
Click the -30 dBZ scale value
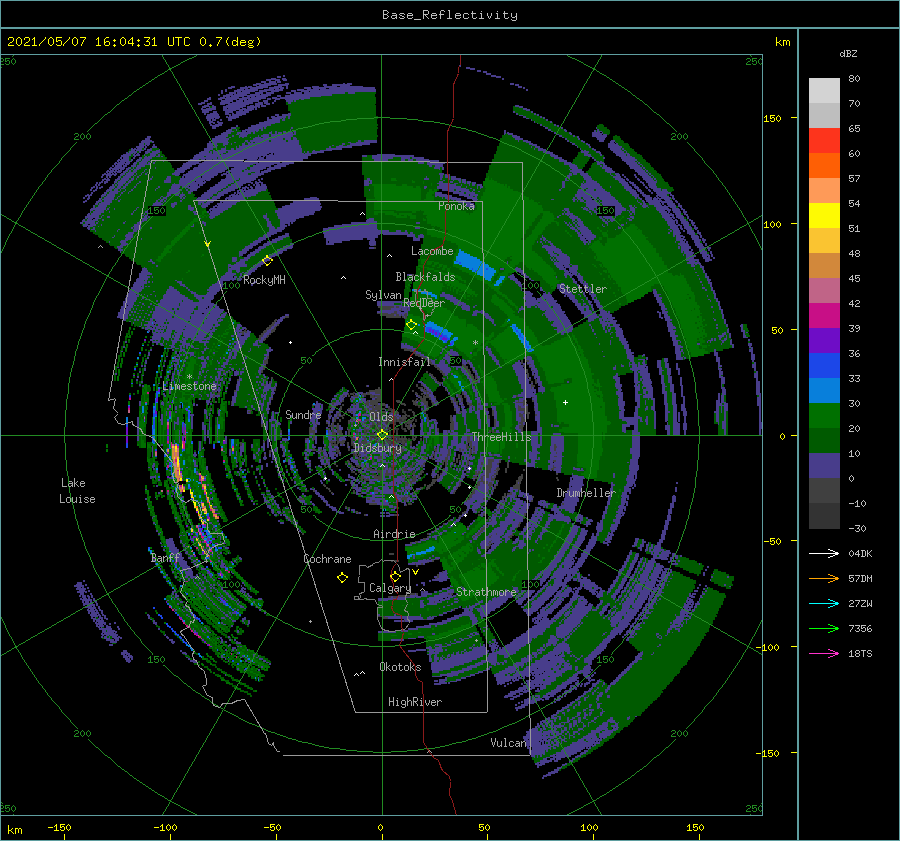858,528
